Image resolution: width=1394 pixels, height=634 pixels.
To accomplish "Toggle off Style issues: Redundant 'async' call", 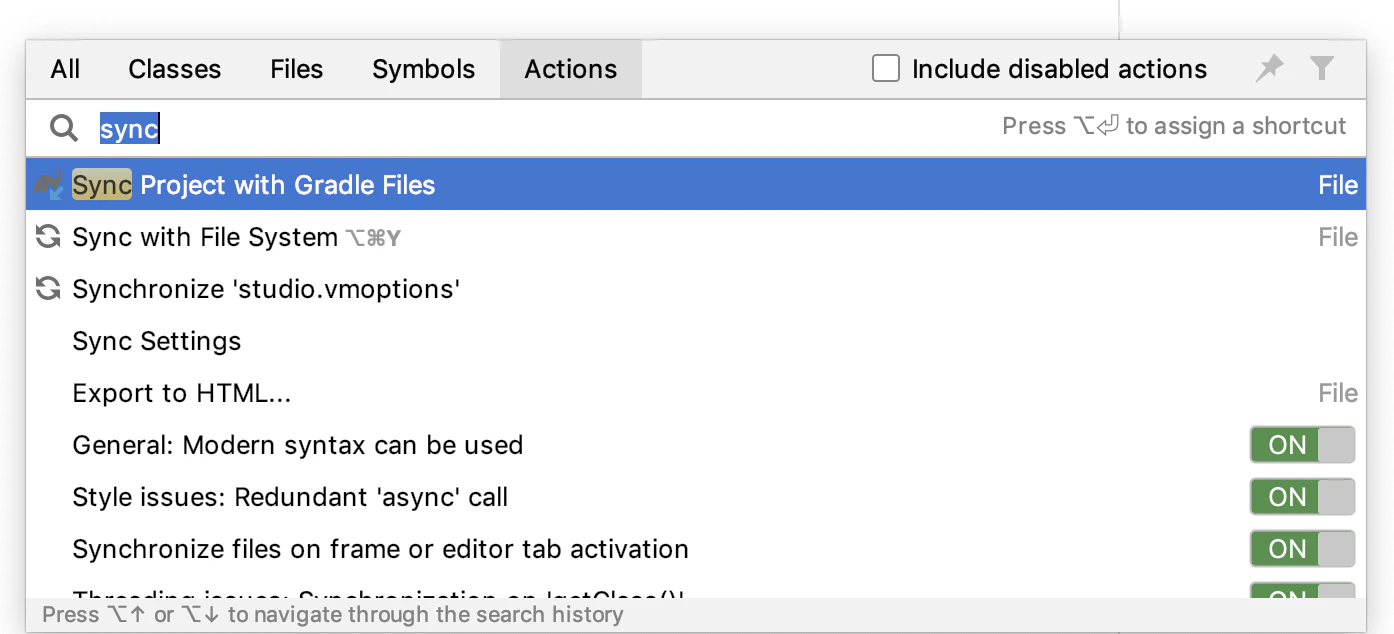I will [x=1302, y=497].
